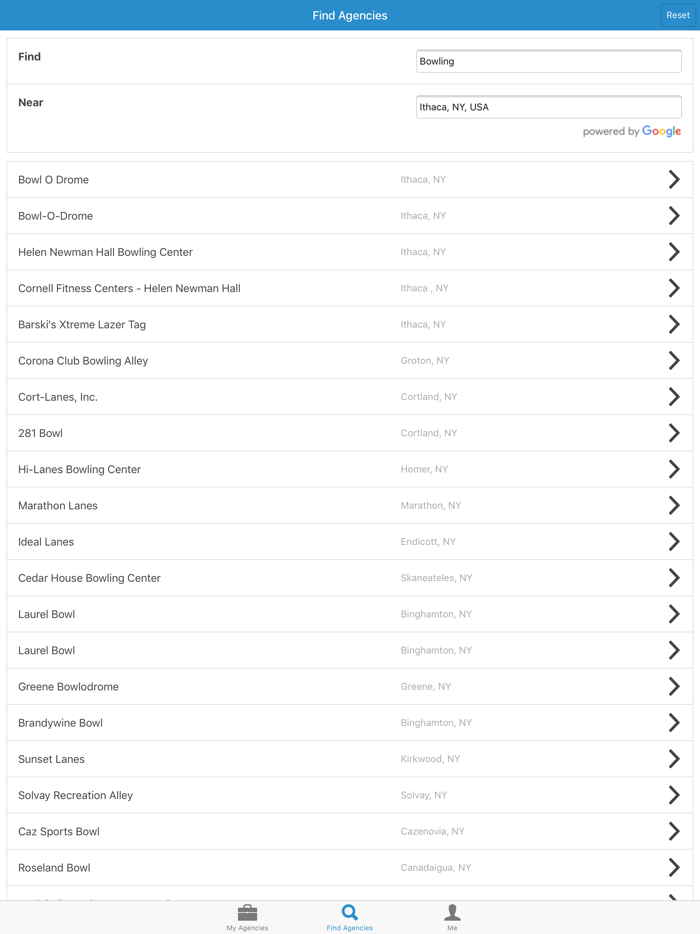Select the My Agencies briefcase icon

pos(247,913)
